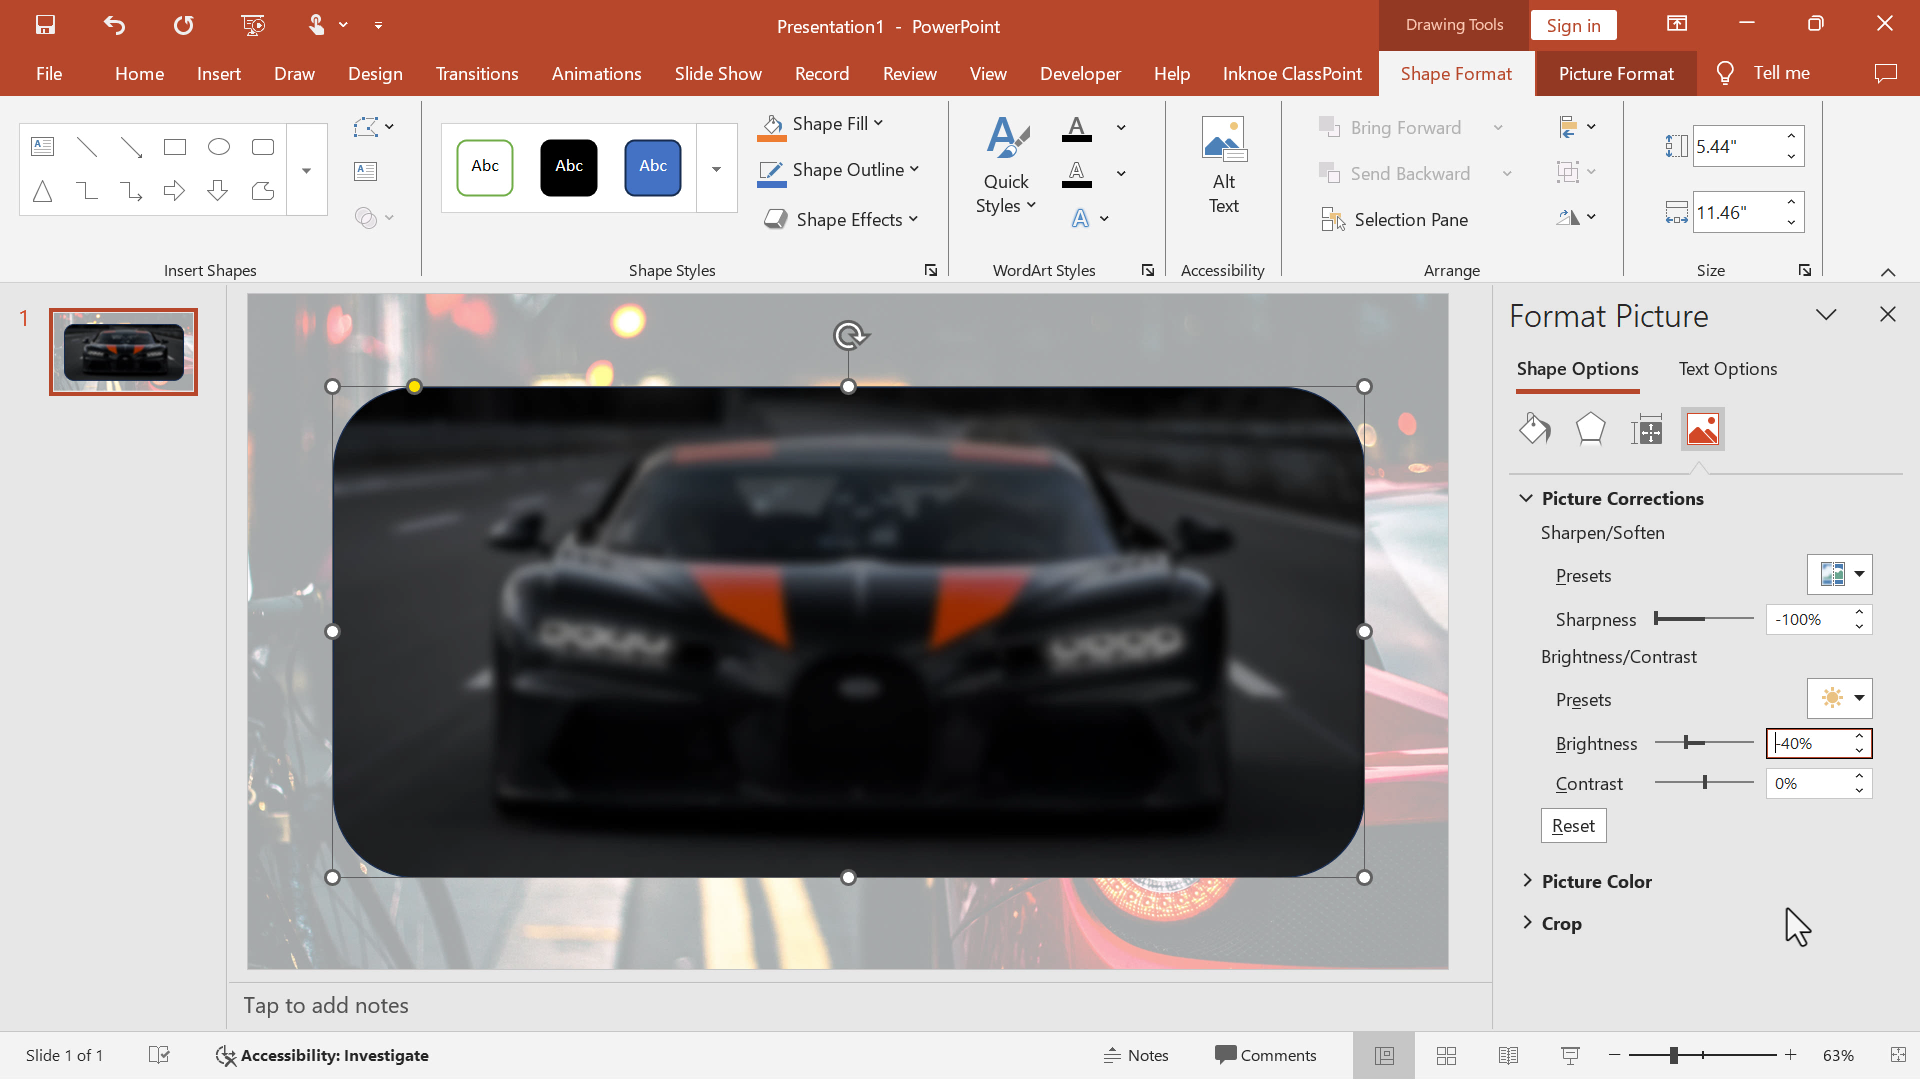Image resolution: width=1920 pixels, height=1080 pixels.
Task: Click the pentagon/shape icon in Format Picture panel
Action: click(x=1590, y=429)
